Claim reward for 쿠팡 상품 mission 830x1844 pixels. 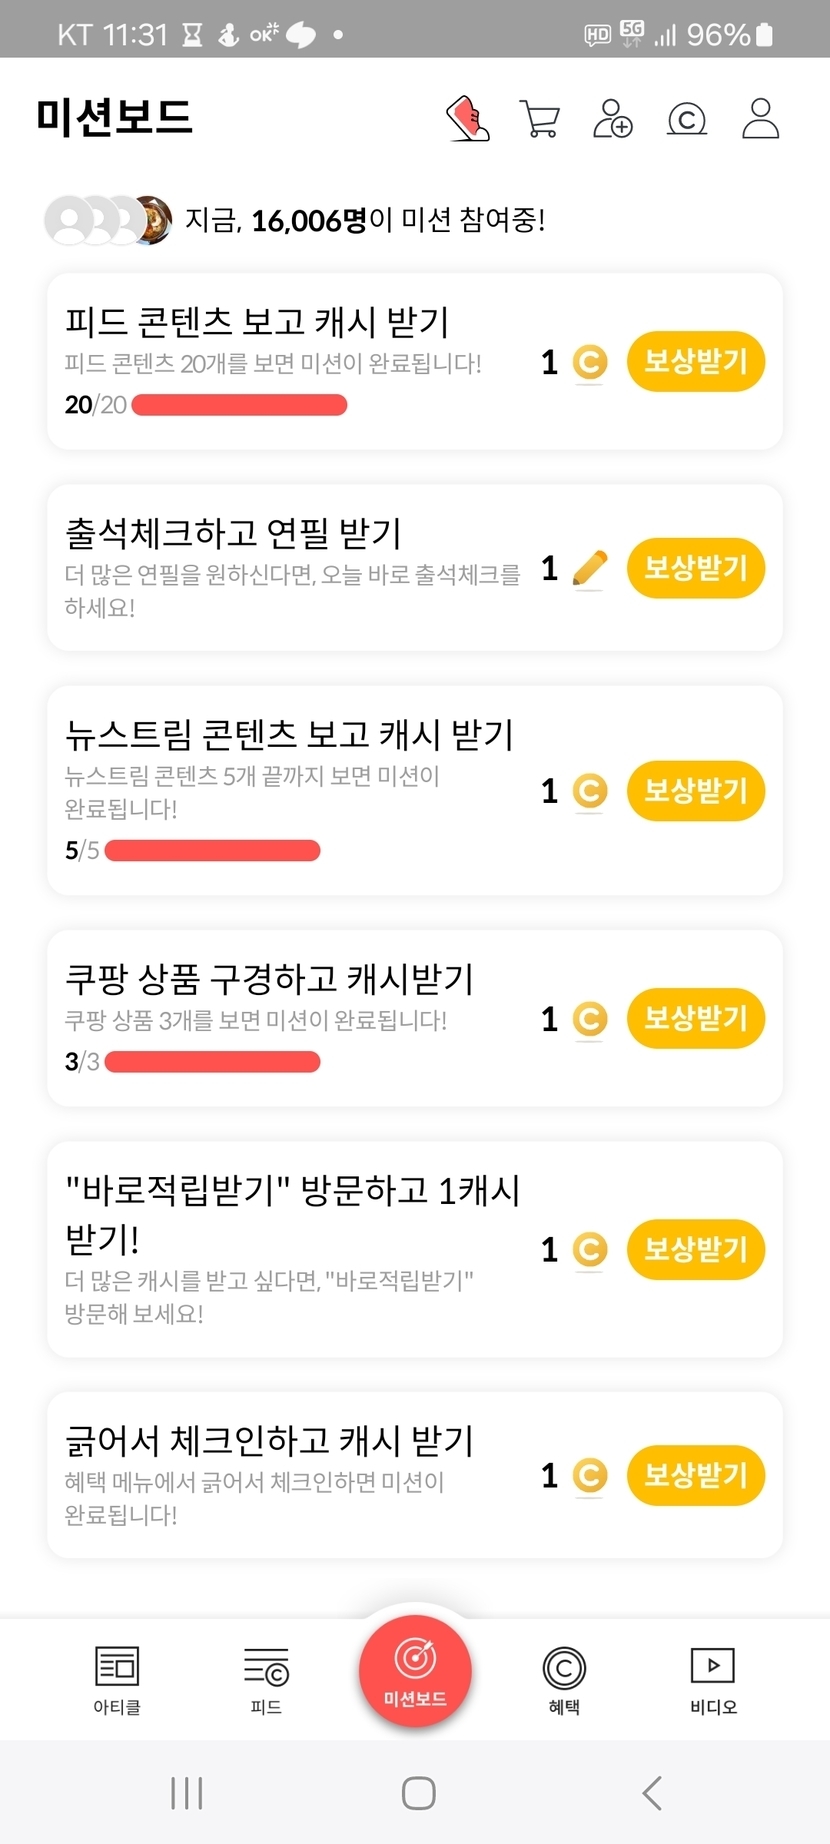pyautogui.click(x=696, y=1019)
